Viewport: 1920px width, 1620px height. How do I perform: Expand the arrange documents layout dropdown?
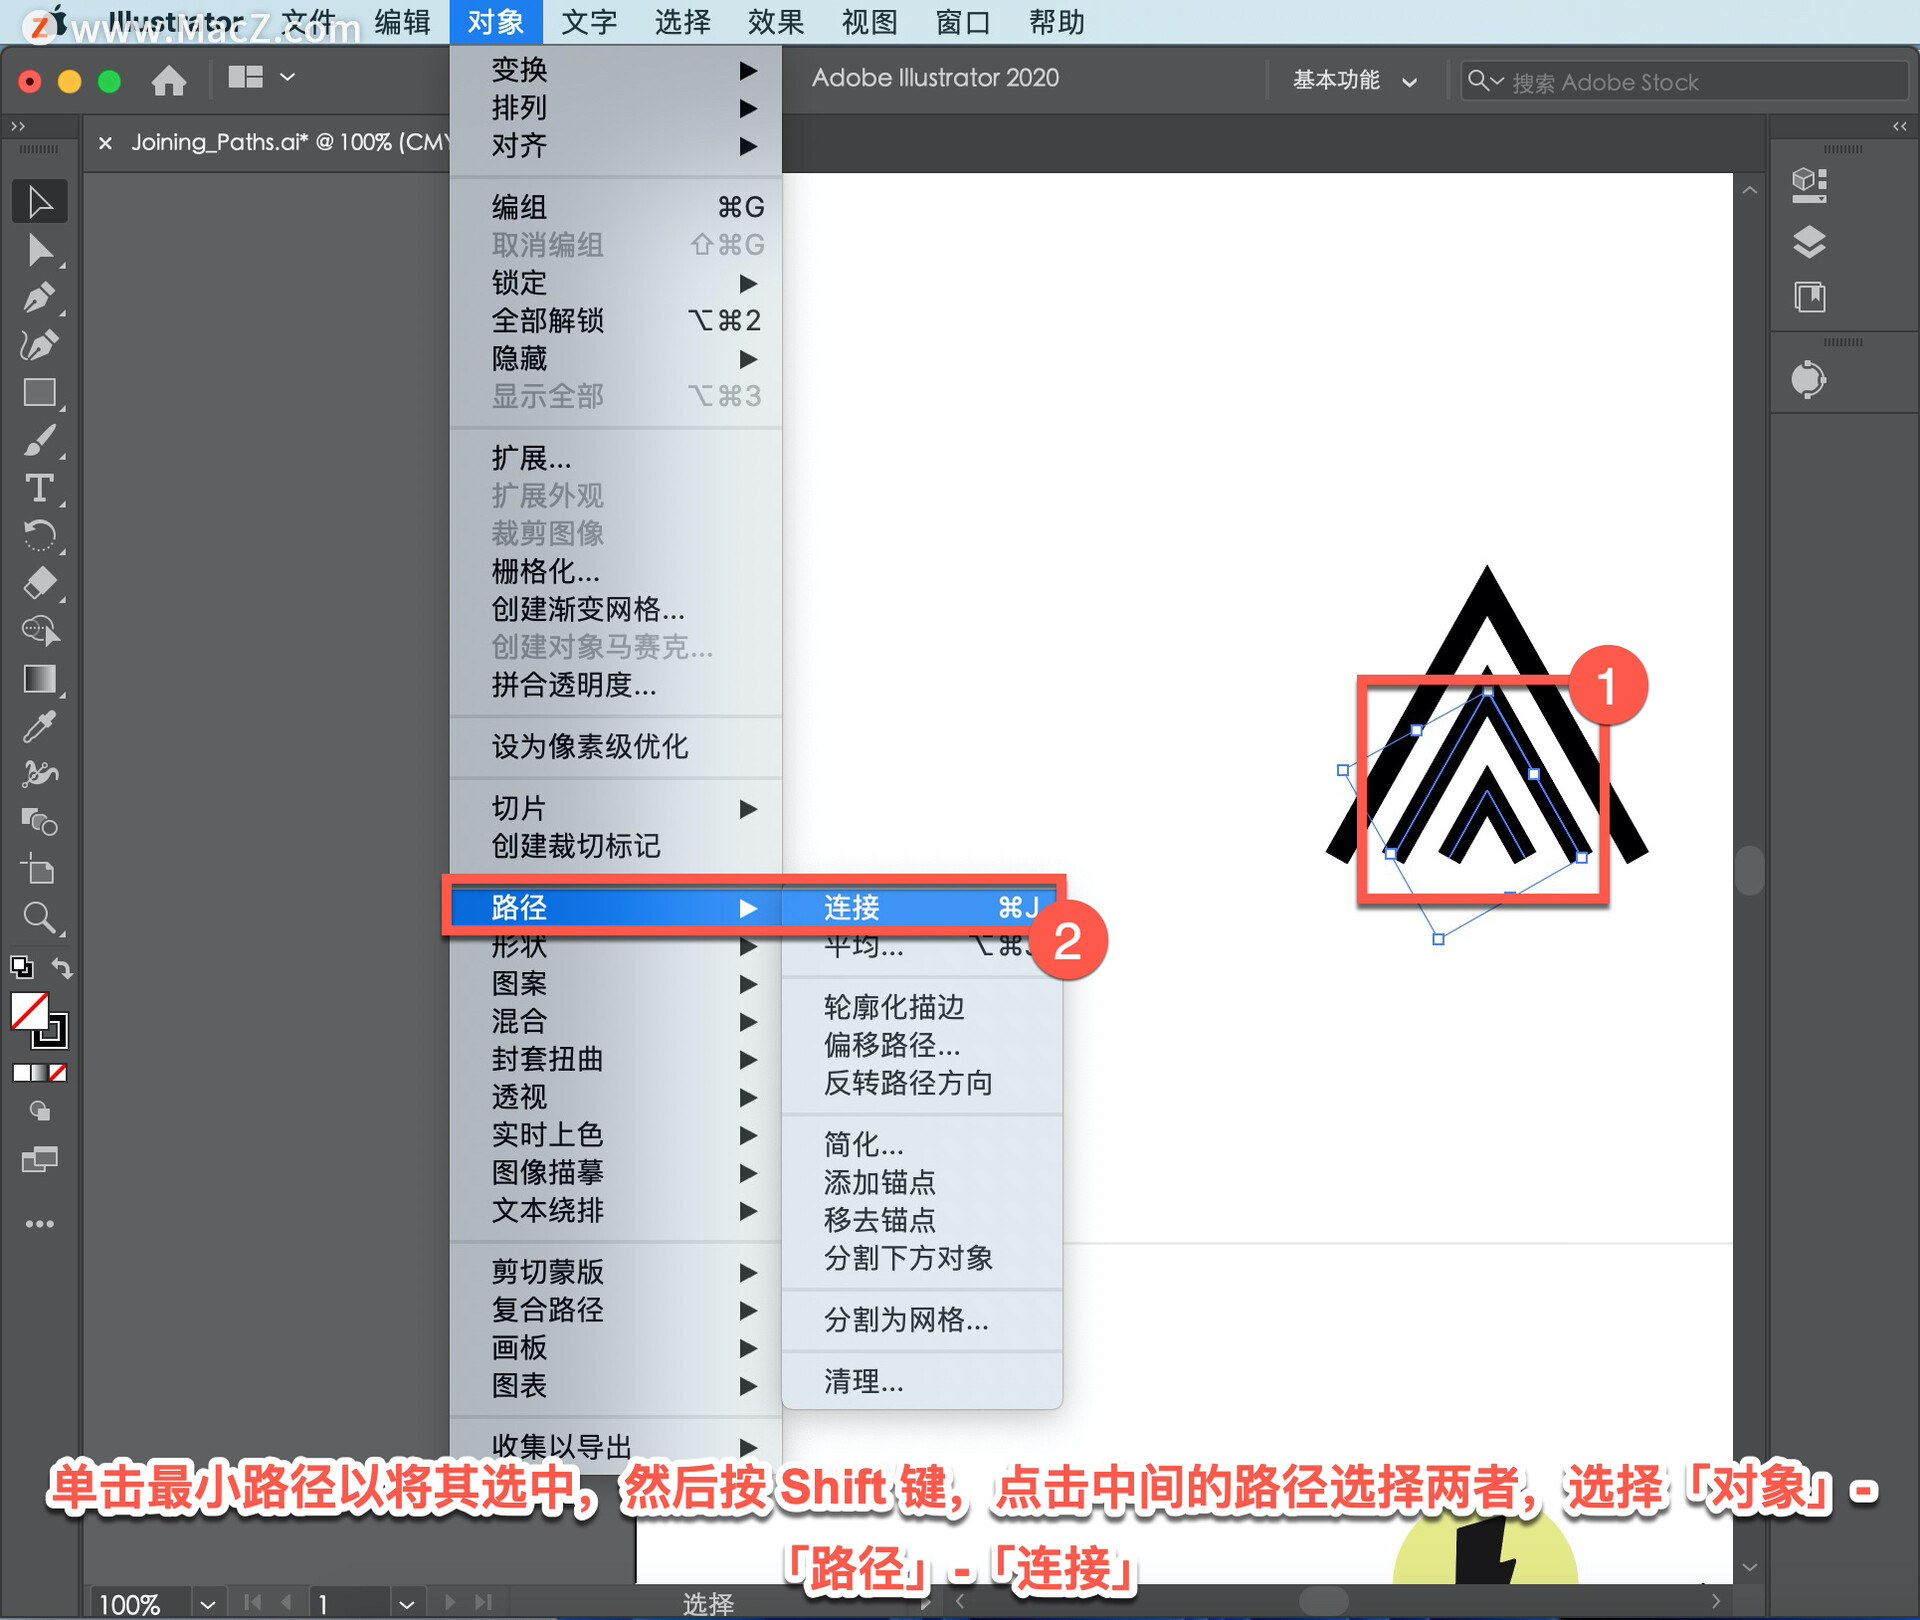click(x=287, y=77)
